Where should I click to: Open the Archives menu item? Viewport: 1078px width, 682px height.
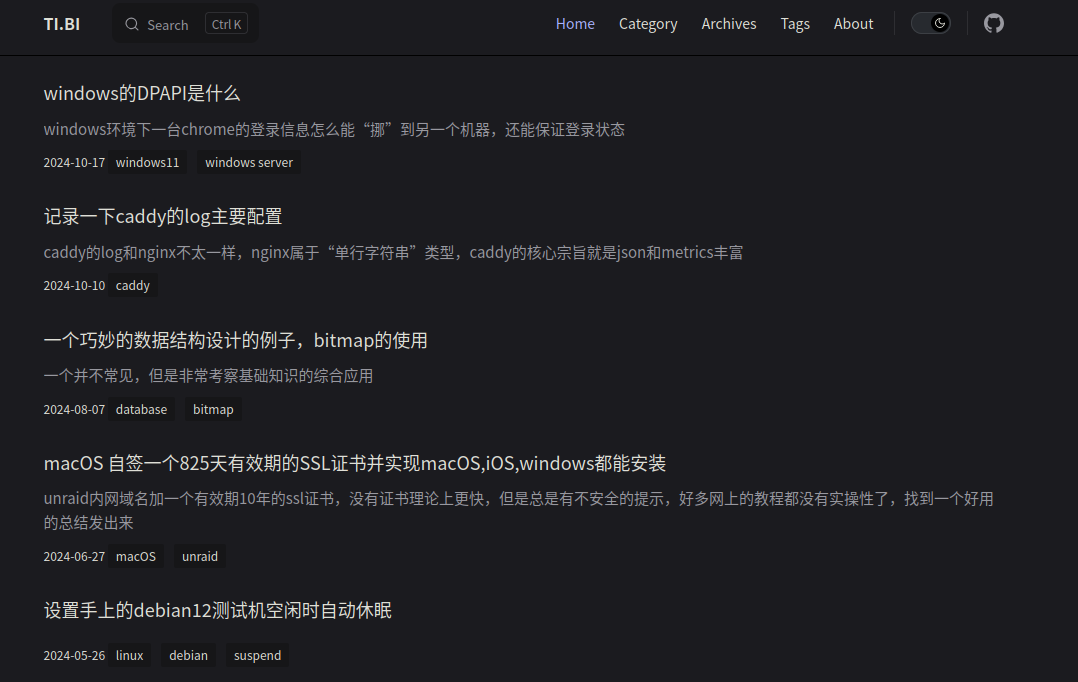click(729, 24)
